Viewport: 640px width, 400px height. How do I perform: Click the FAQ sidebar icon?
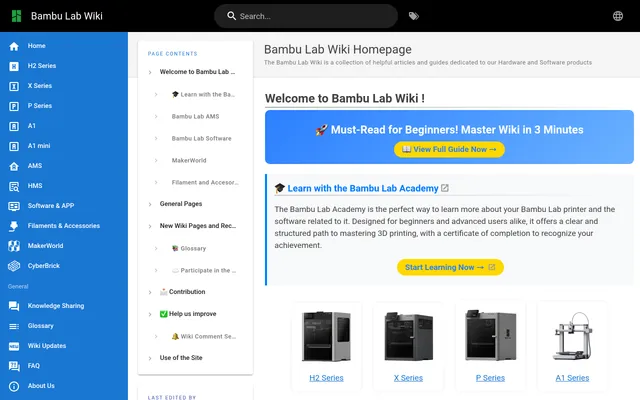click(x=14, y=366)
